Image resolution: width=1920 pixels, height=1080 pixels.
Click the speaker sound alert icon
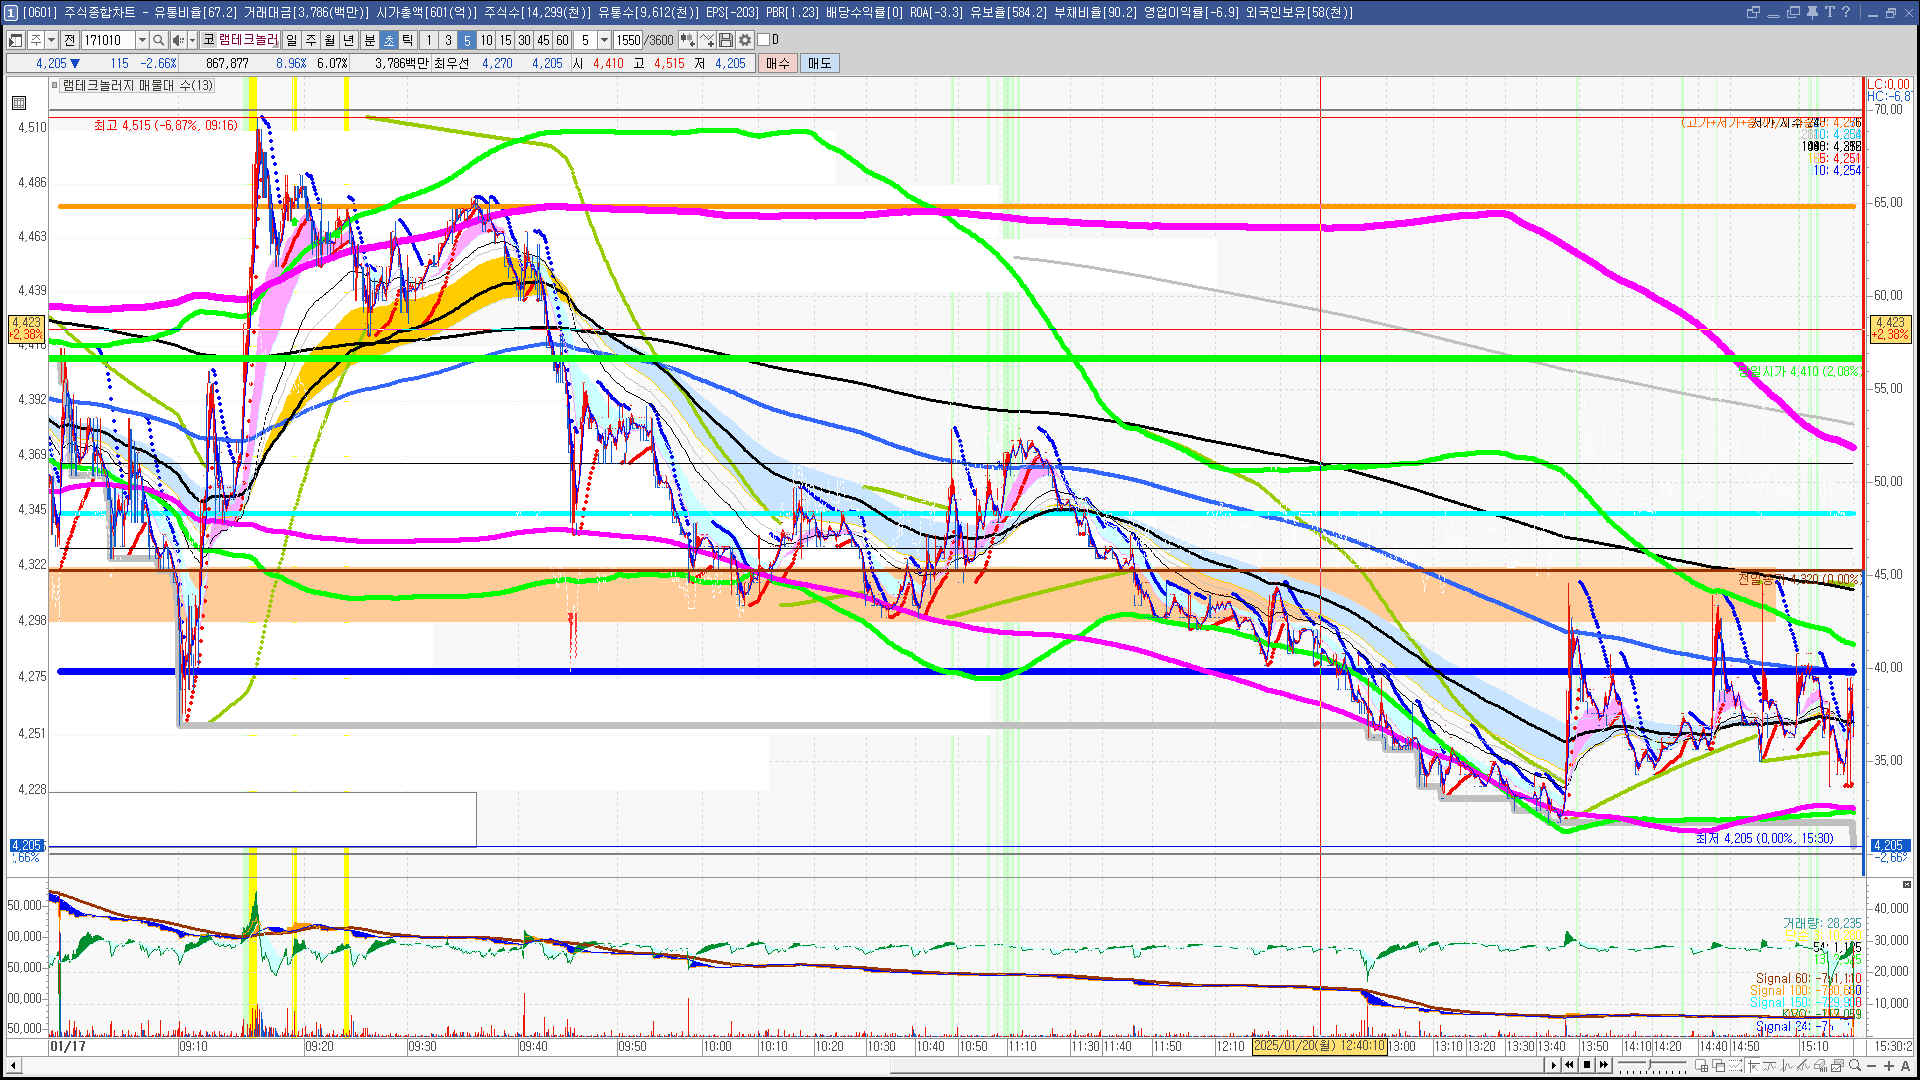(177, 40)
